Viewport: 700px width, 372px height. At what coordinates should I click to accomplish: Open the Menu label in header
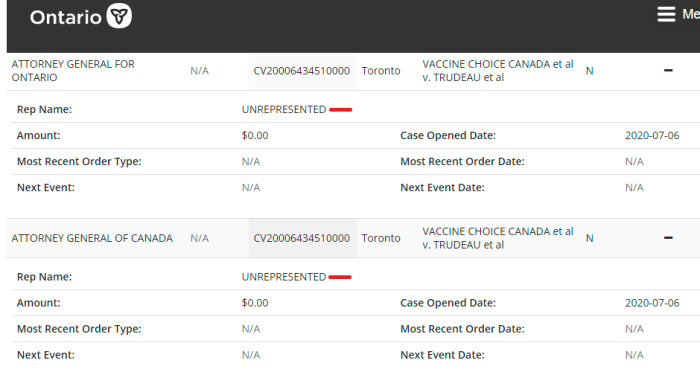tap(691, 14)
